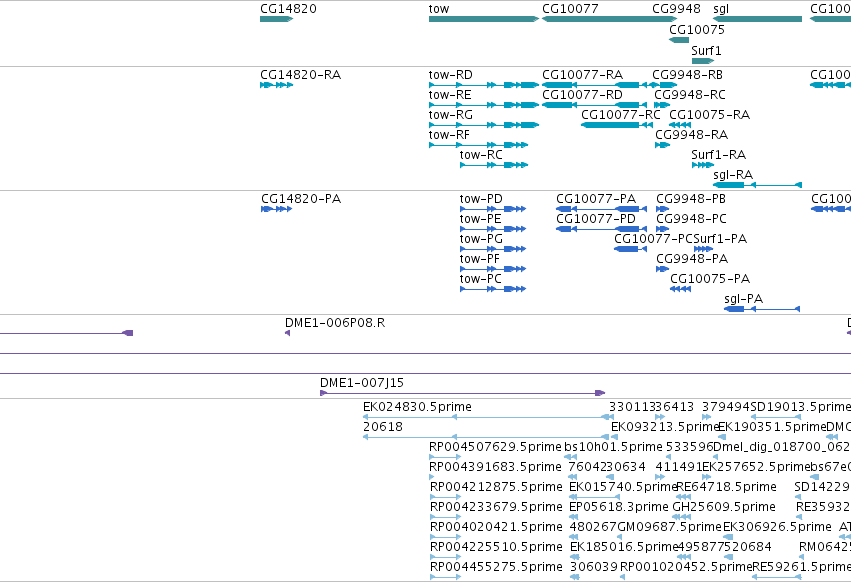Click the tow gene bar
This screenshot has width=851, height=582.
click(x=484, y=19)
